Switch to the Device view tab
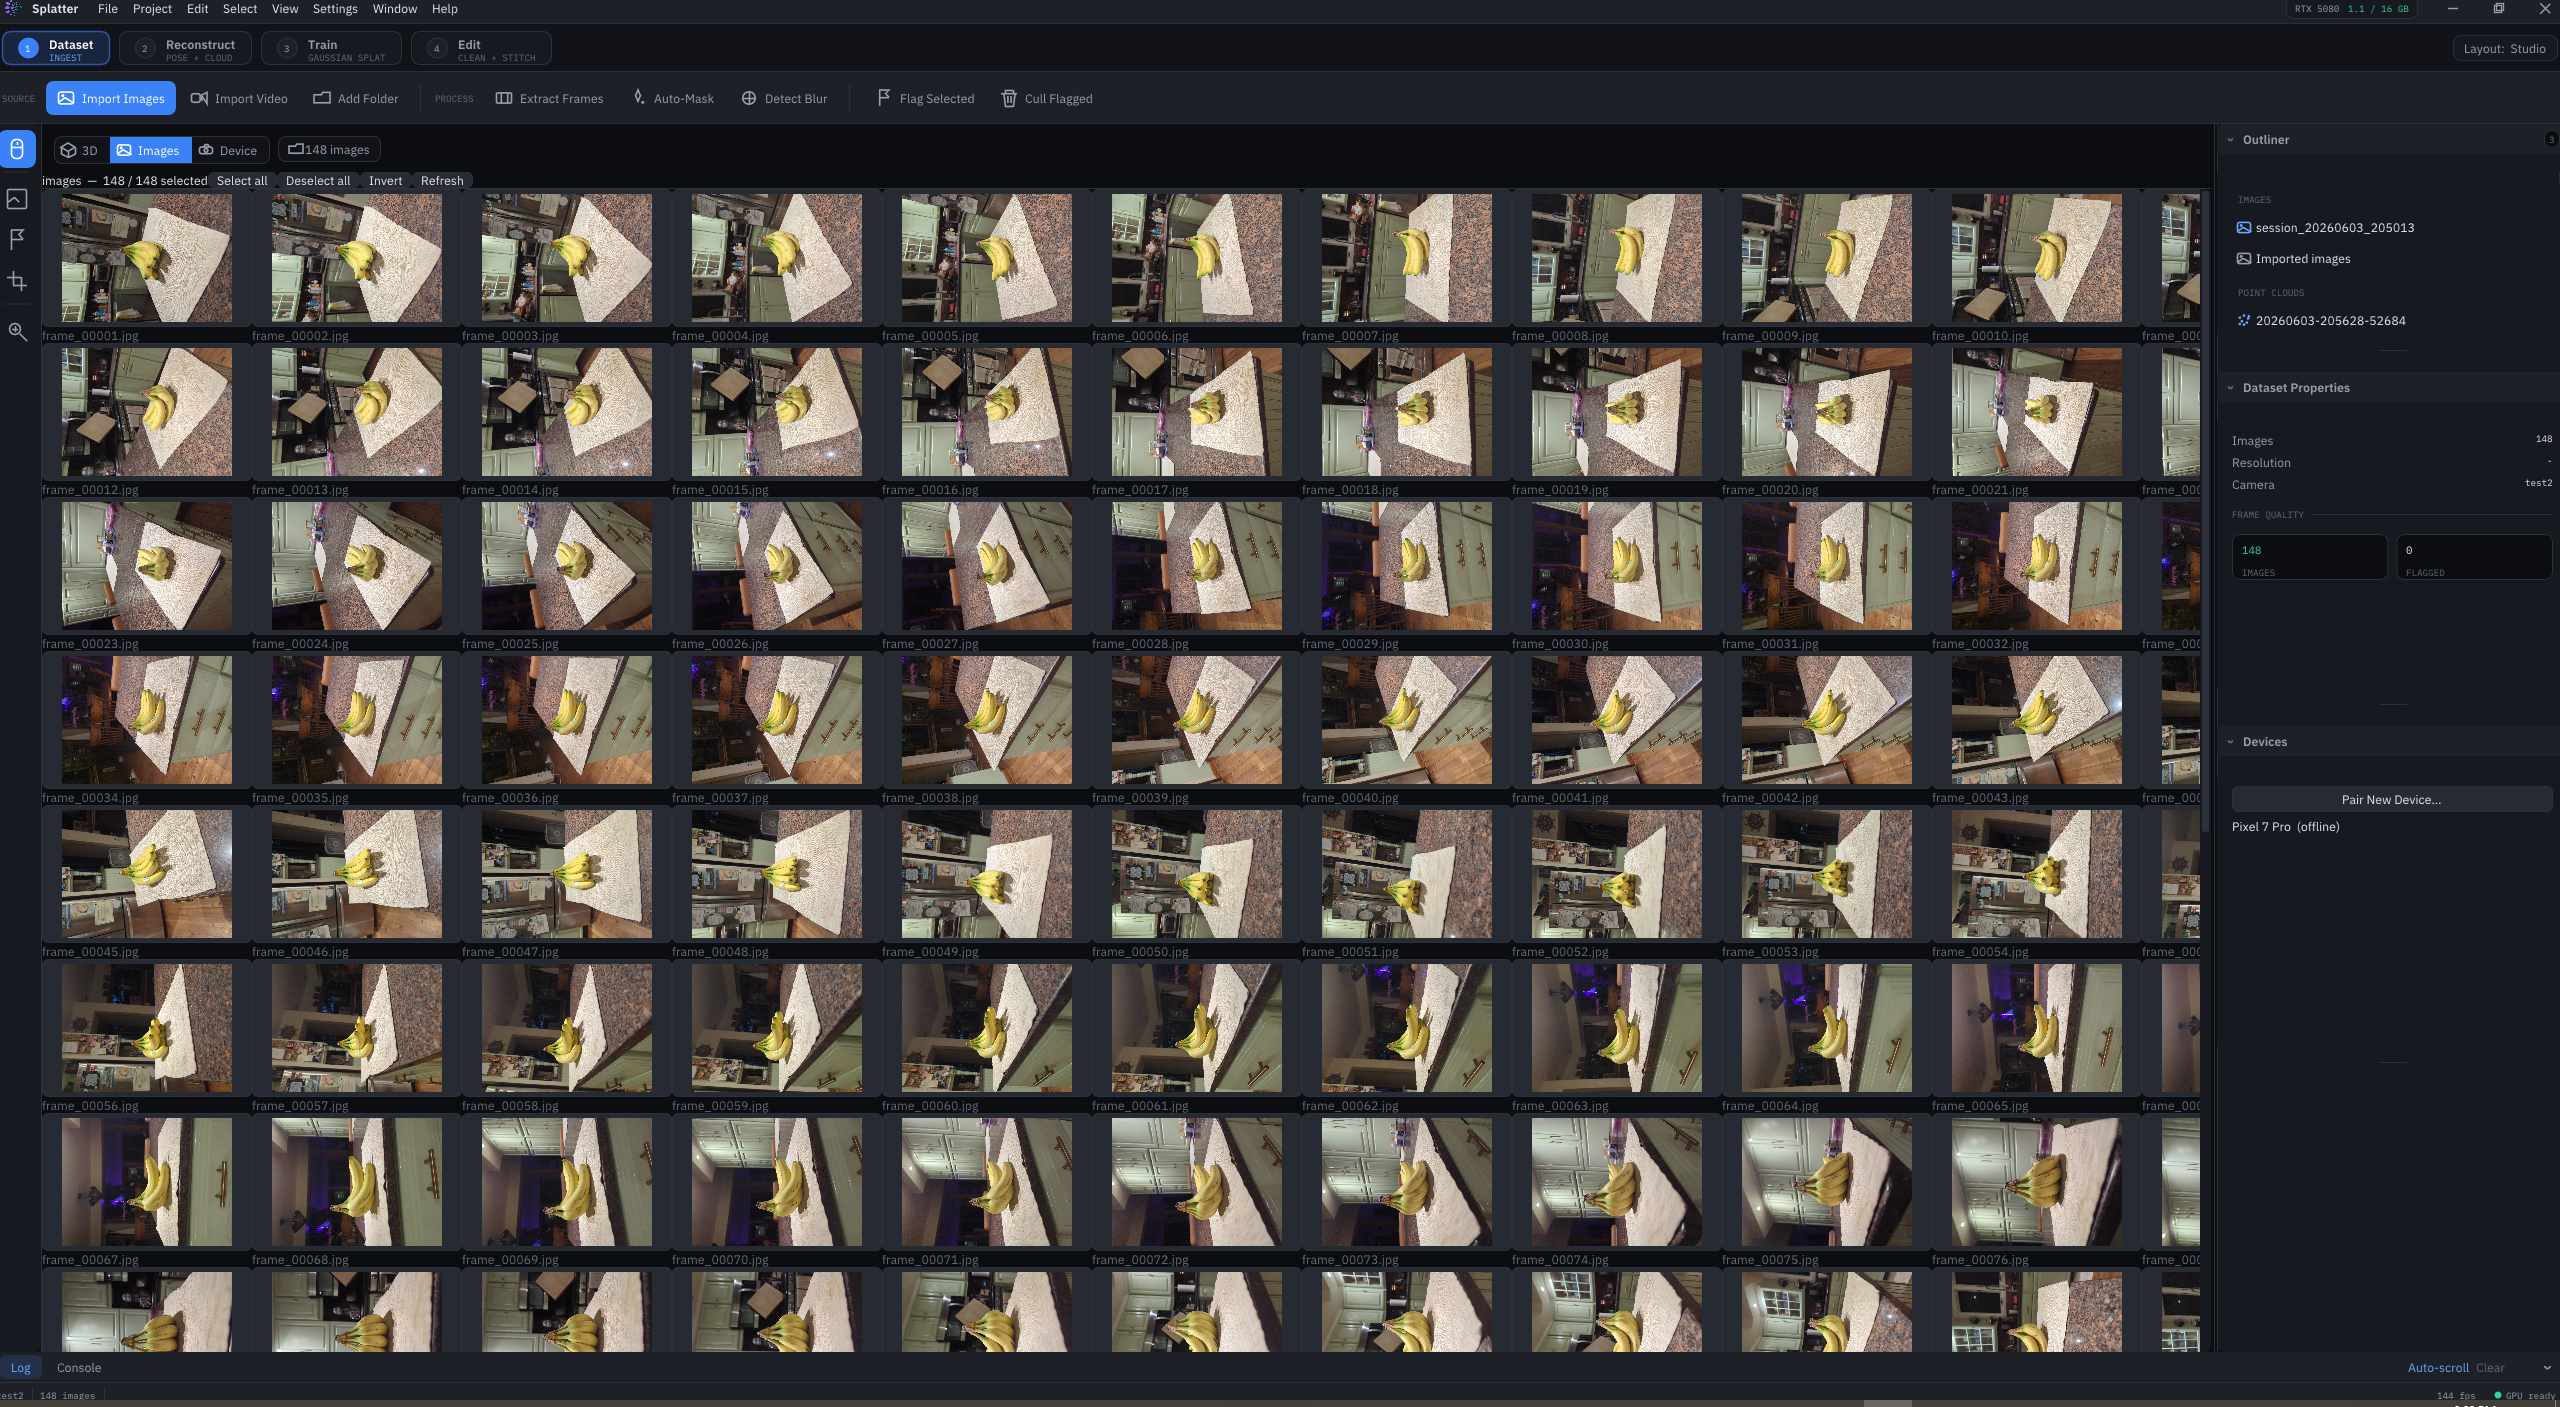Image resolution: width=2560 pixels, height=1407 pixels. (229, 150)
